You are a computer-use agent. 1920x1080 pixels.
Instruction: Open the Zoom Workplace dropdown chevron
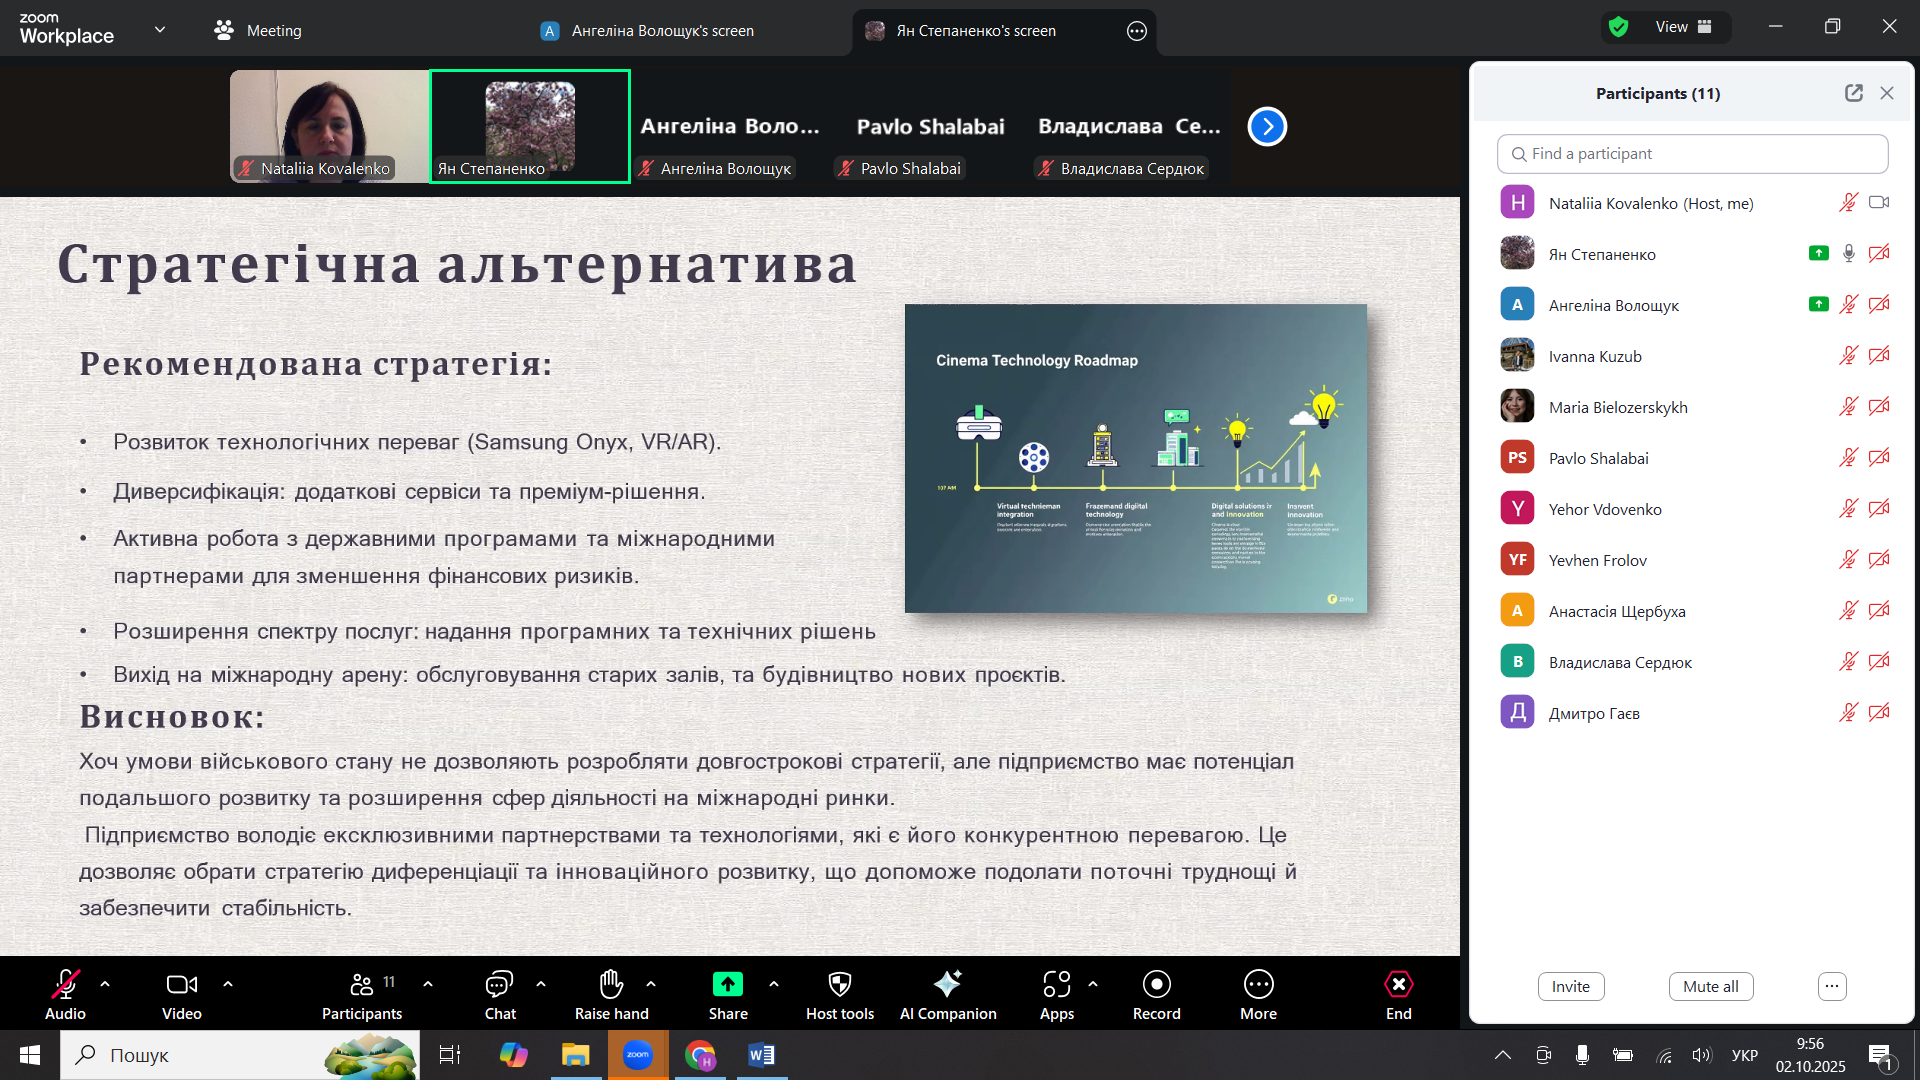coord(160,30)
